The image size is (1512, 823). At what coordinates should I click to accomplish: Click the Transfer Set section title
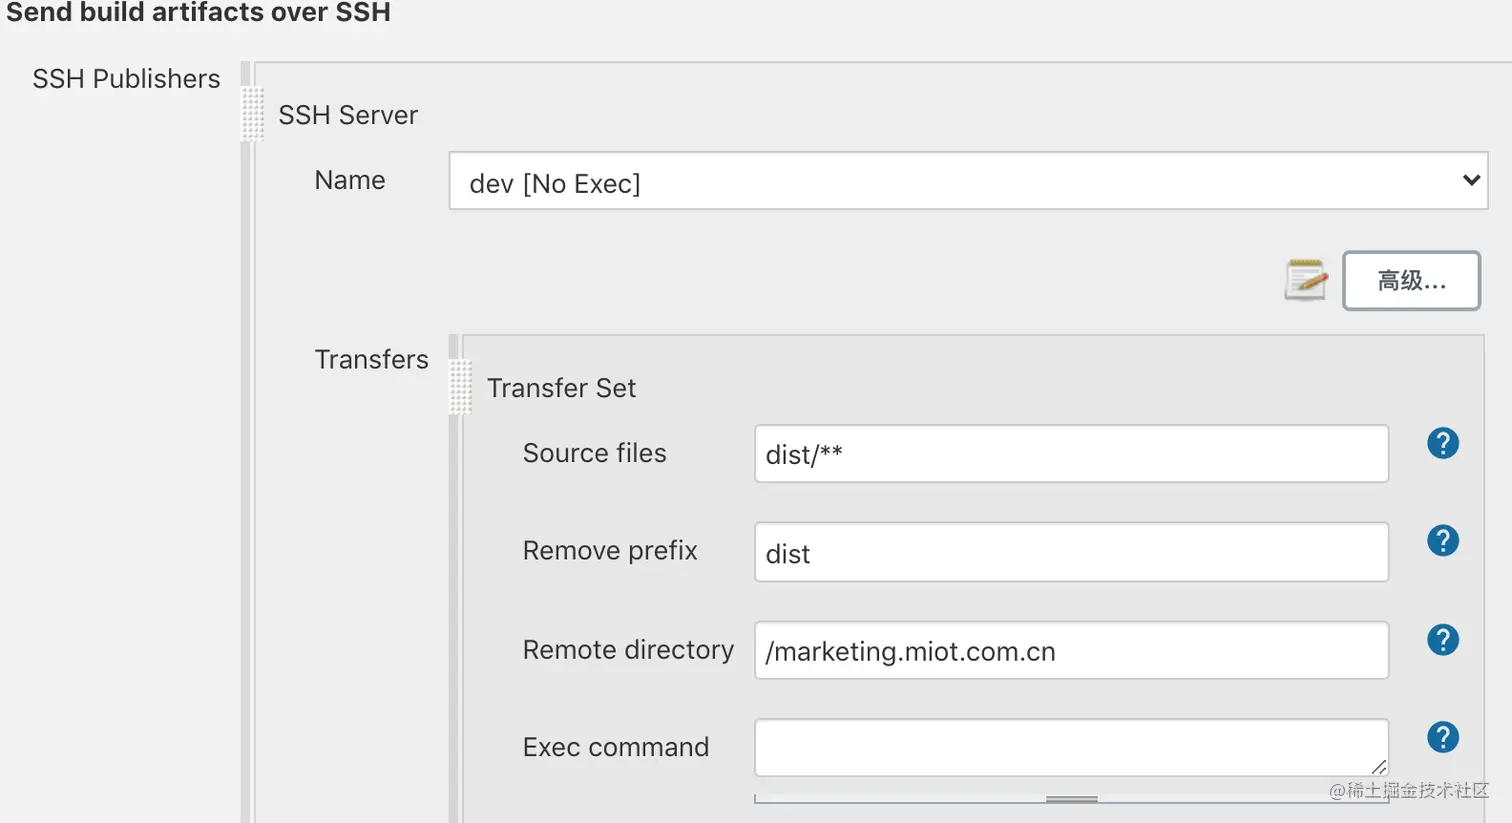click(561, 388)
